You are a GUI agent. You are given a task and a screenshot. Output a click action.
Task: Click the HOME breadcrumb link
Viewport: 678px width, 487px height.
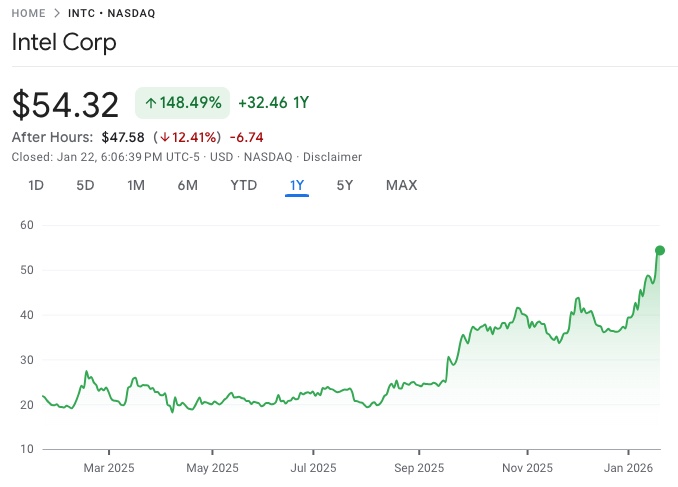tap(31, 14)
